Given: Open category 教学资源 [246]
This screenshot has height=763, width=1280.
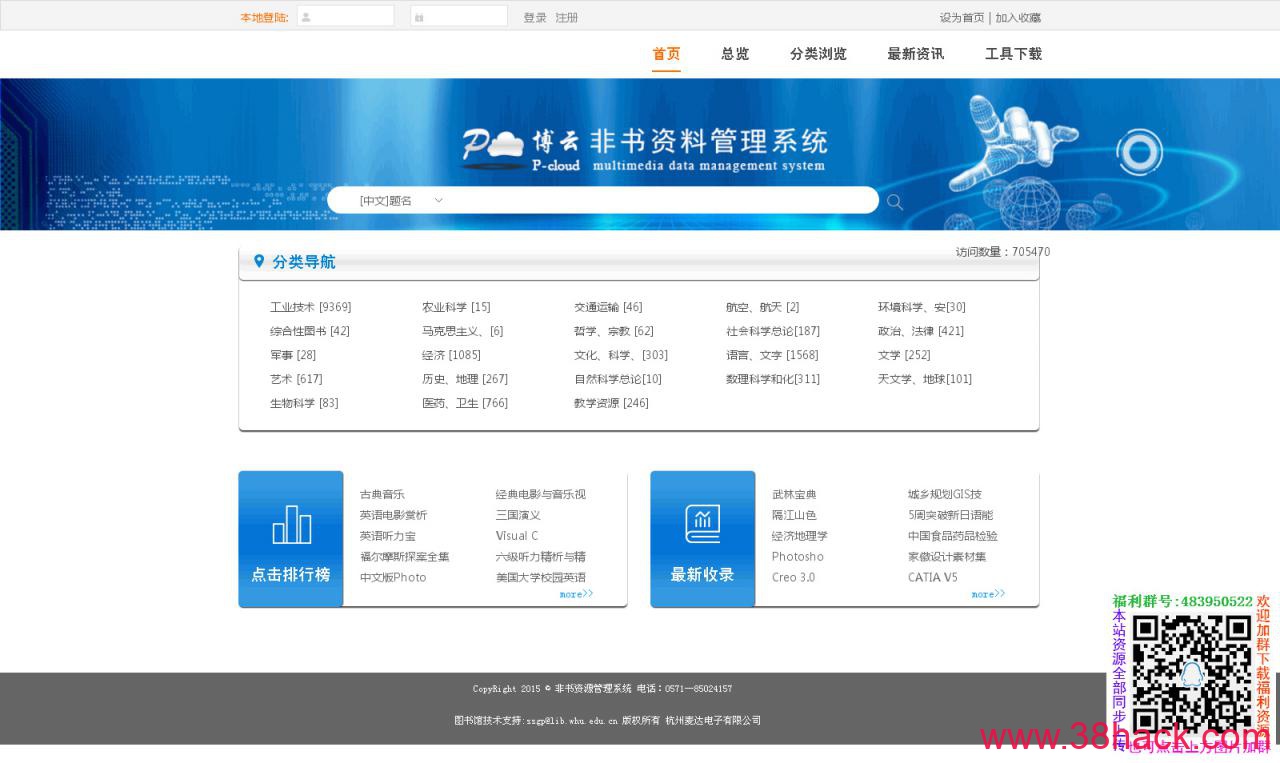Looking at the screenshot, I should coord(610,403).
